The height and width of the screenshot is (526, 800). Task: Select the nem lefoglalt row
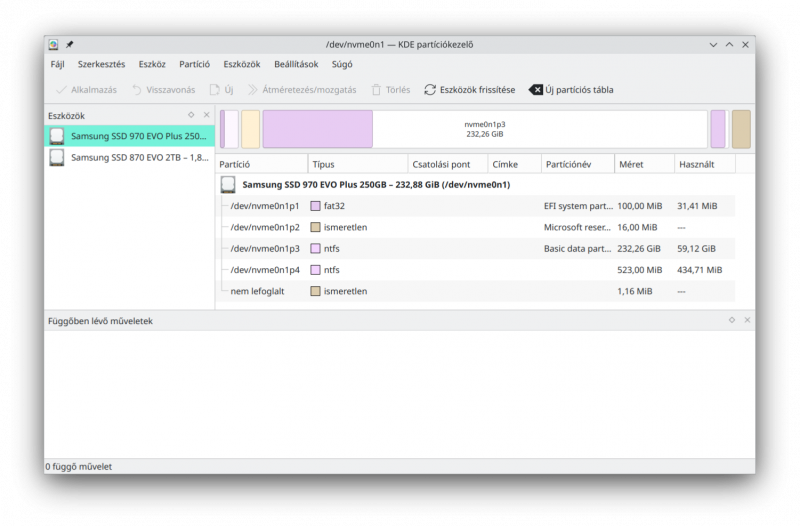(x=477, y=291)
